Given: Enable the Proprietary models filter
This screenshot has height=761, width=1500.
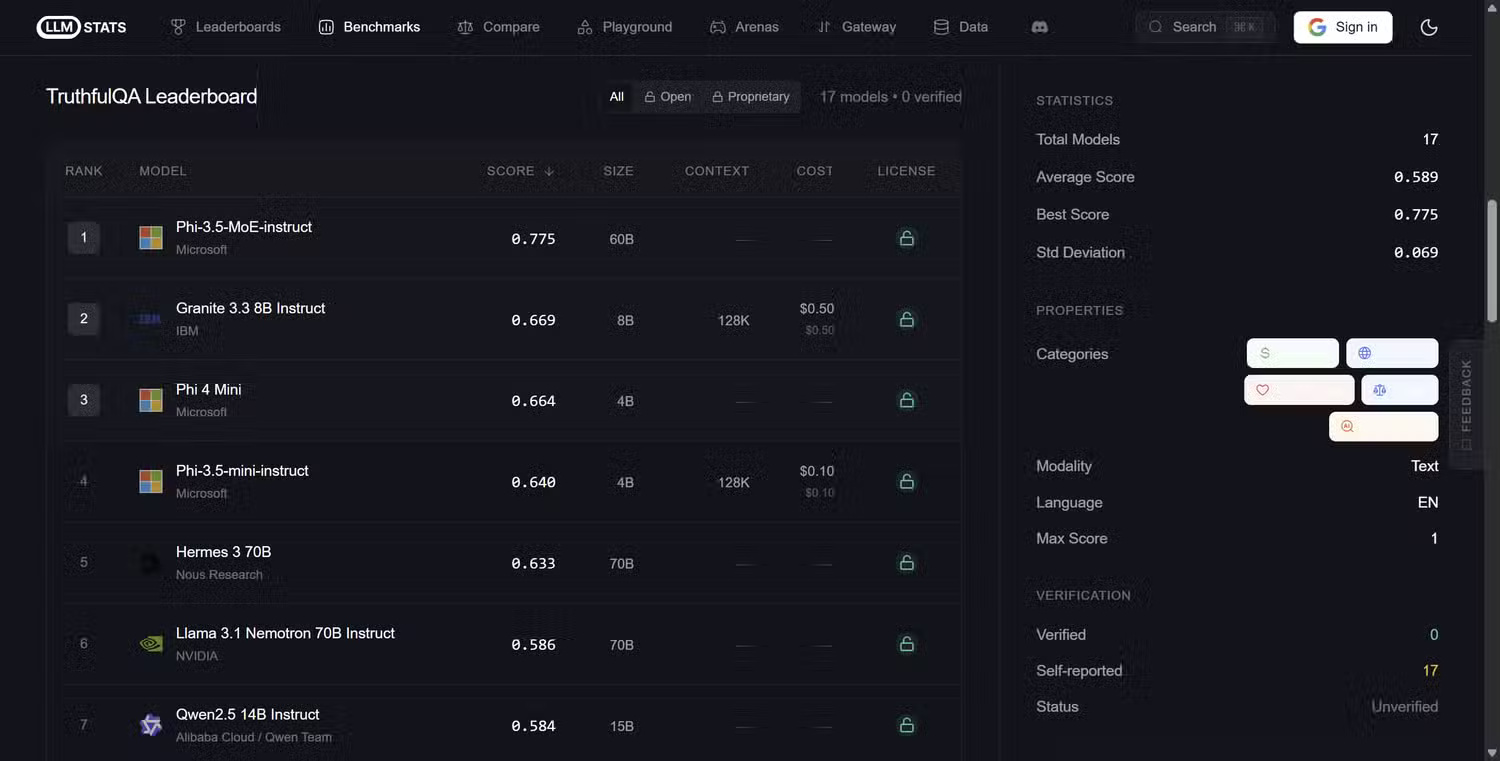Looking at the screenshot, I should (x=751, y=96).
